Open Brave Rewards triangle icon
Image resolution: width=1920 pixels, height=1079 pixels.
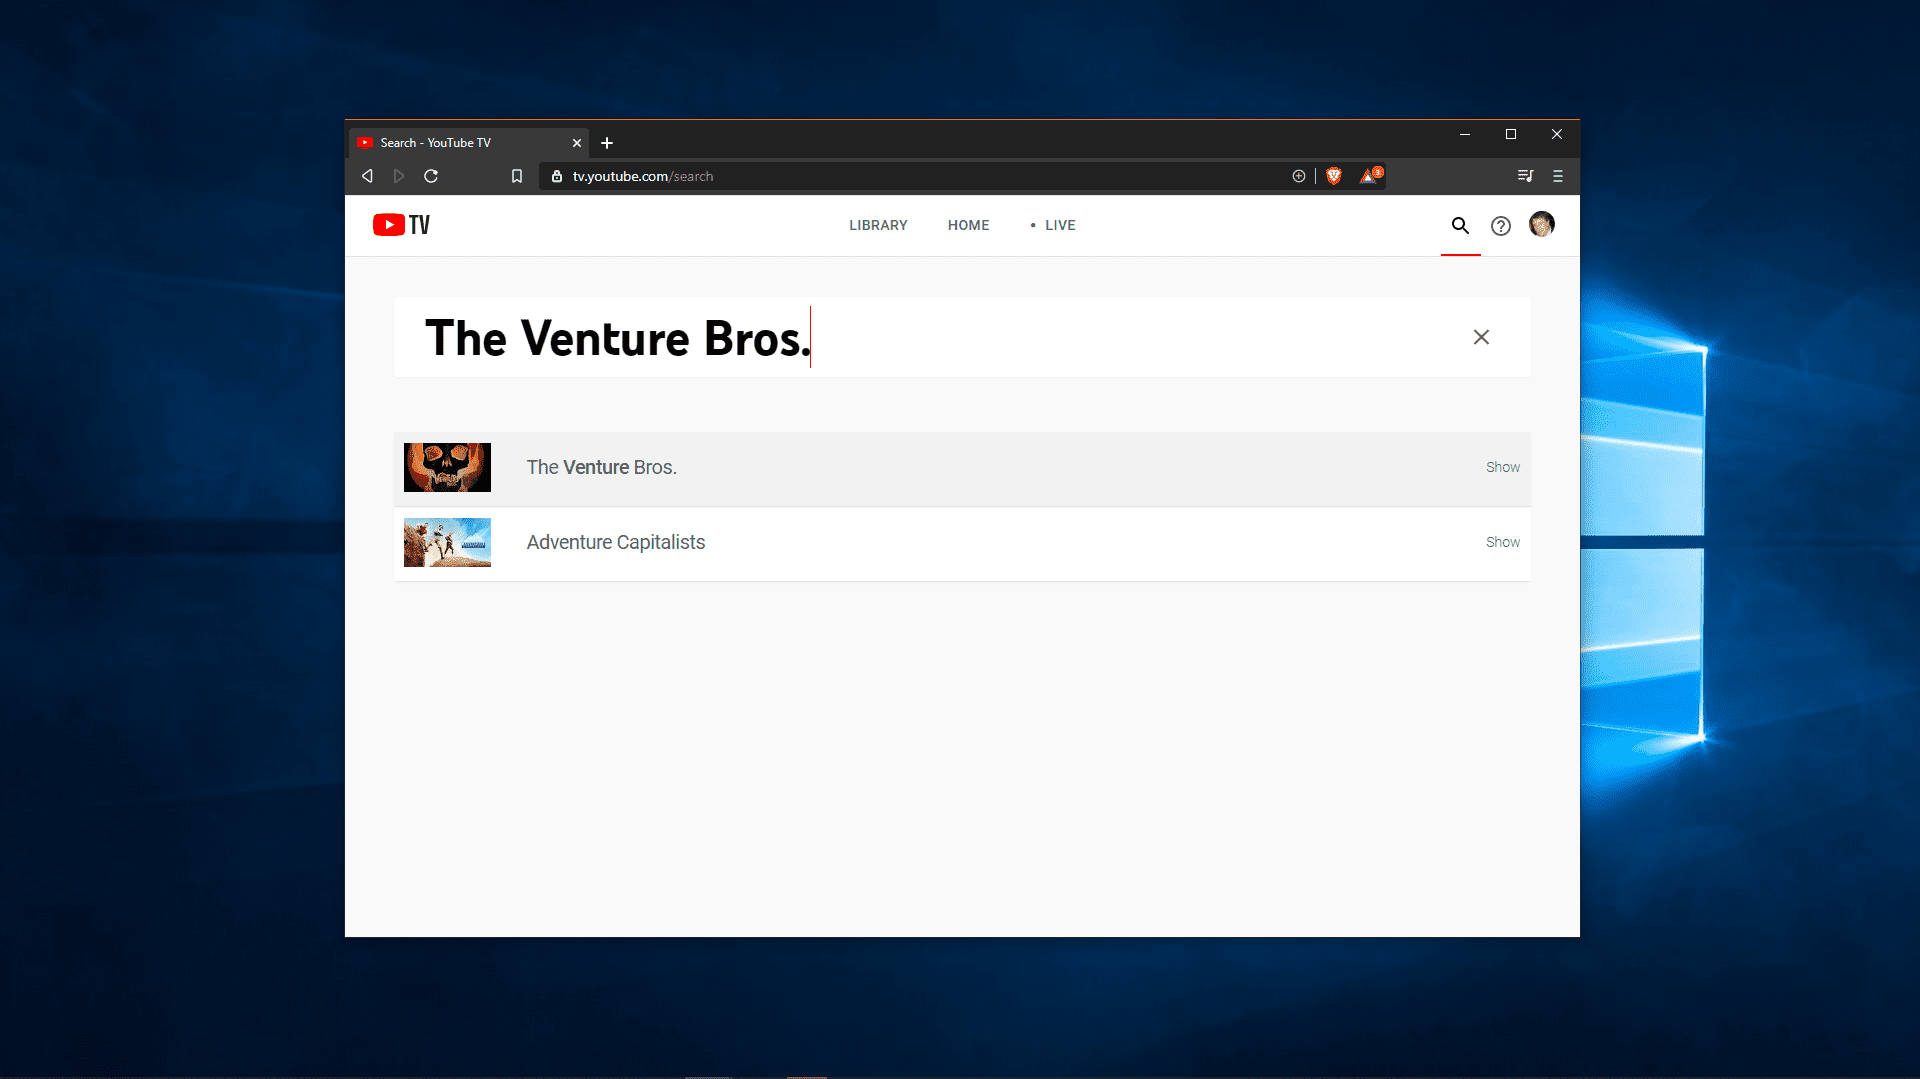1369,176
